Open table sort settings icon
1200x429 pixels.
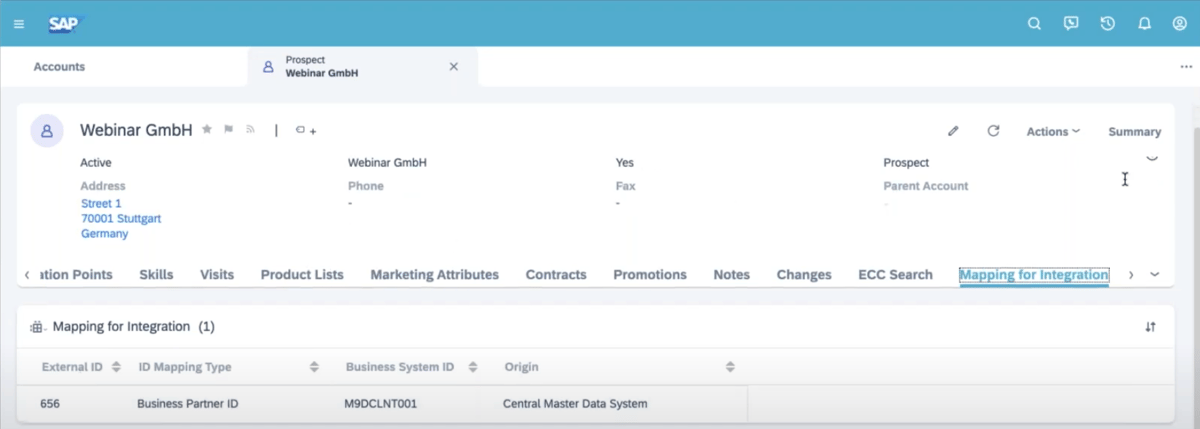pos(1151,327)
